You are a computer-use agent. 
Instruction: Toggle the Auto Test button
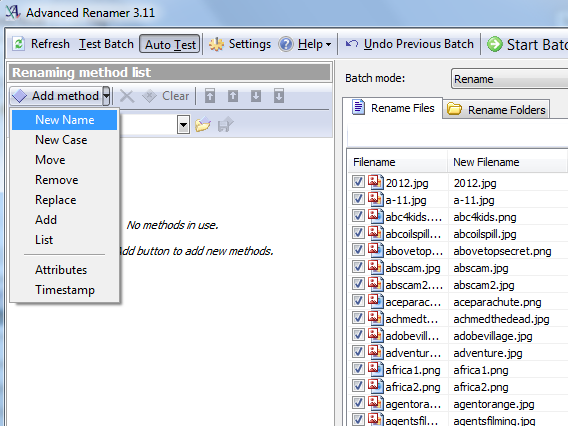(170, 45)
